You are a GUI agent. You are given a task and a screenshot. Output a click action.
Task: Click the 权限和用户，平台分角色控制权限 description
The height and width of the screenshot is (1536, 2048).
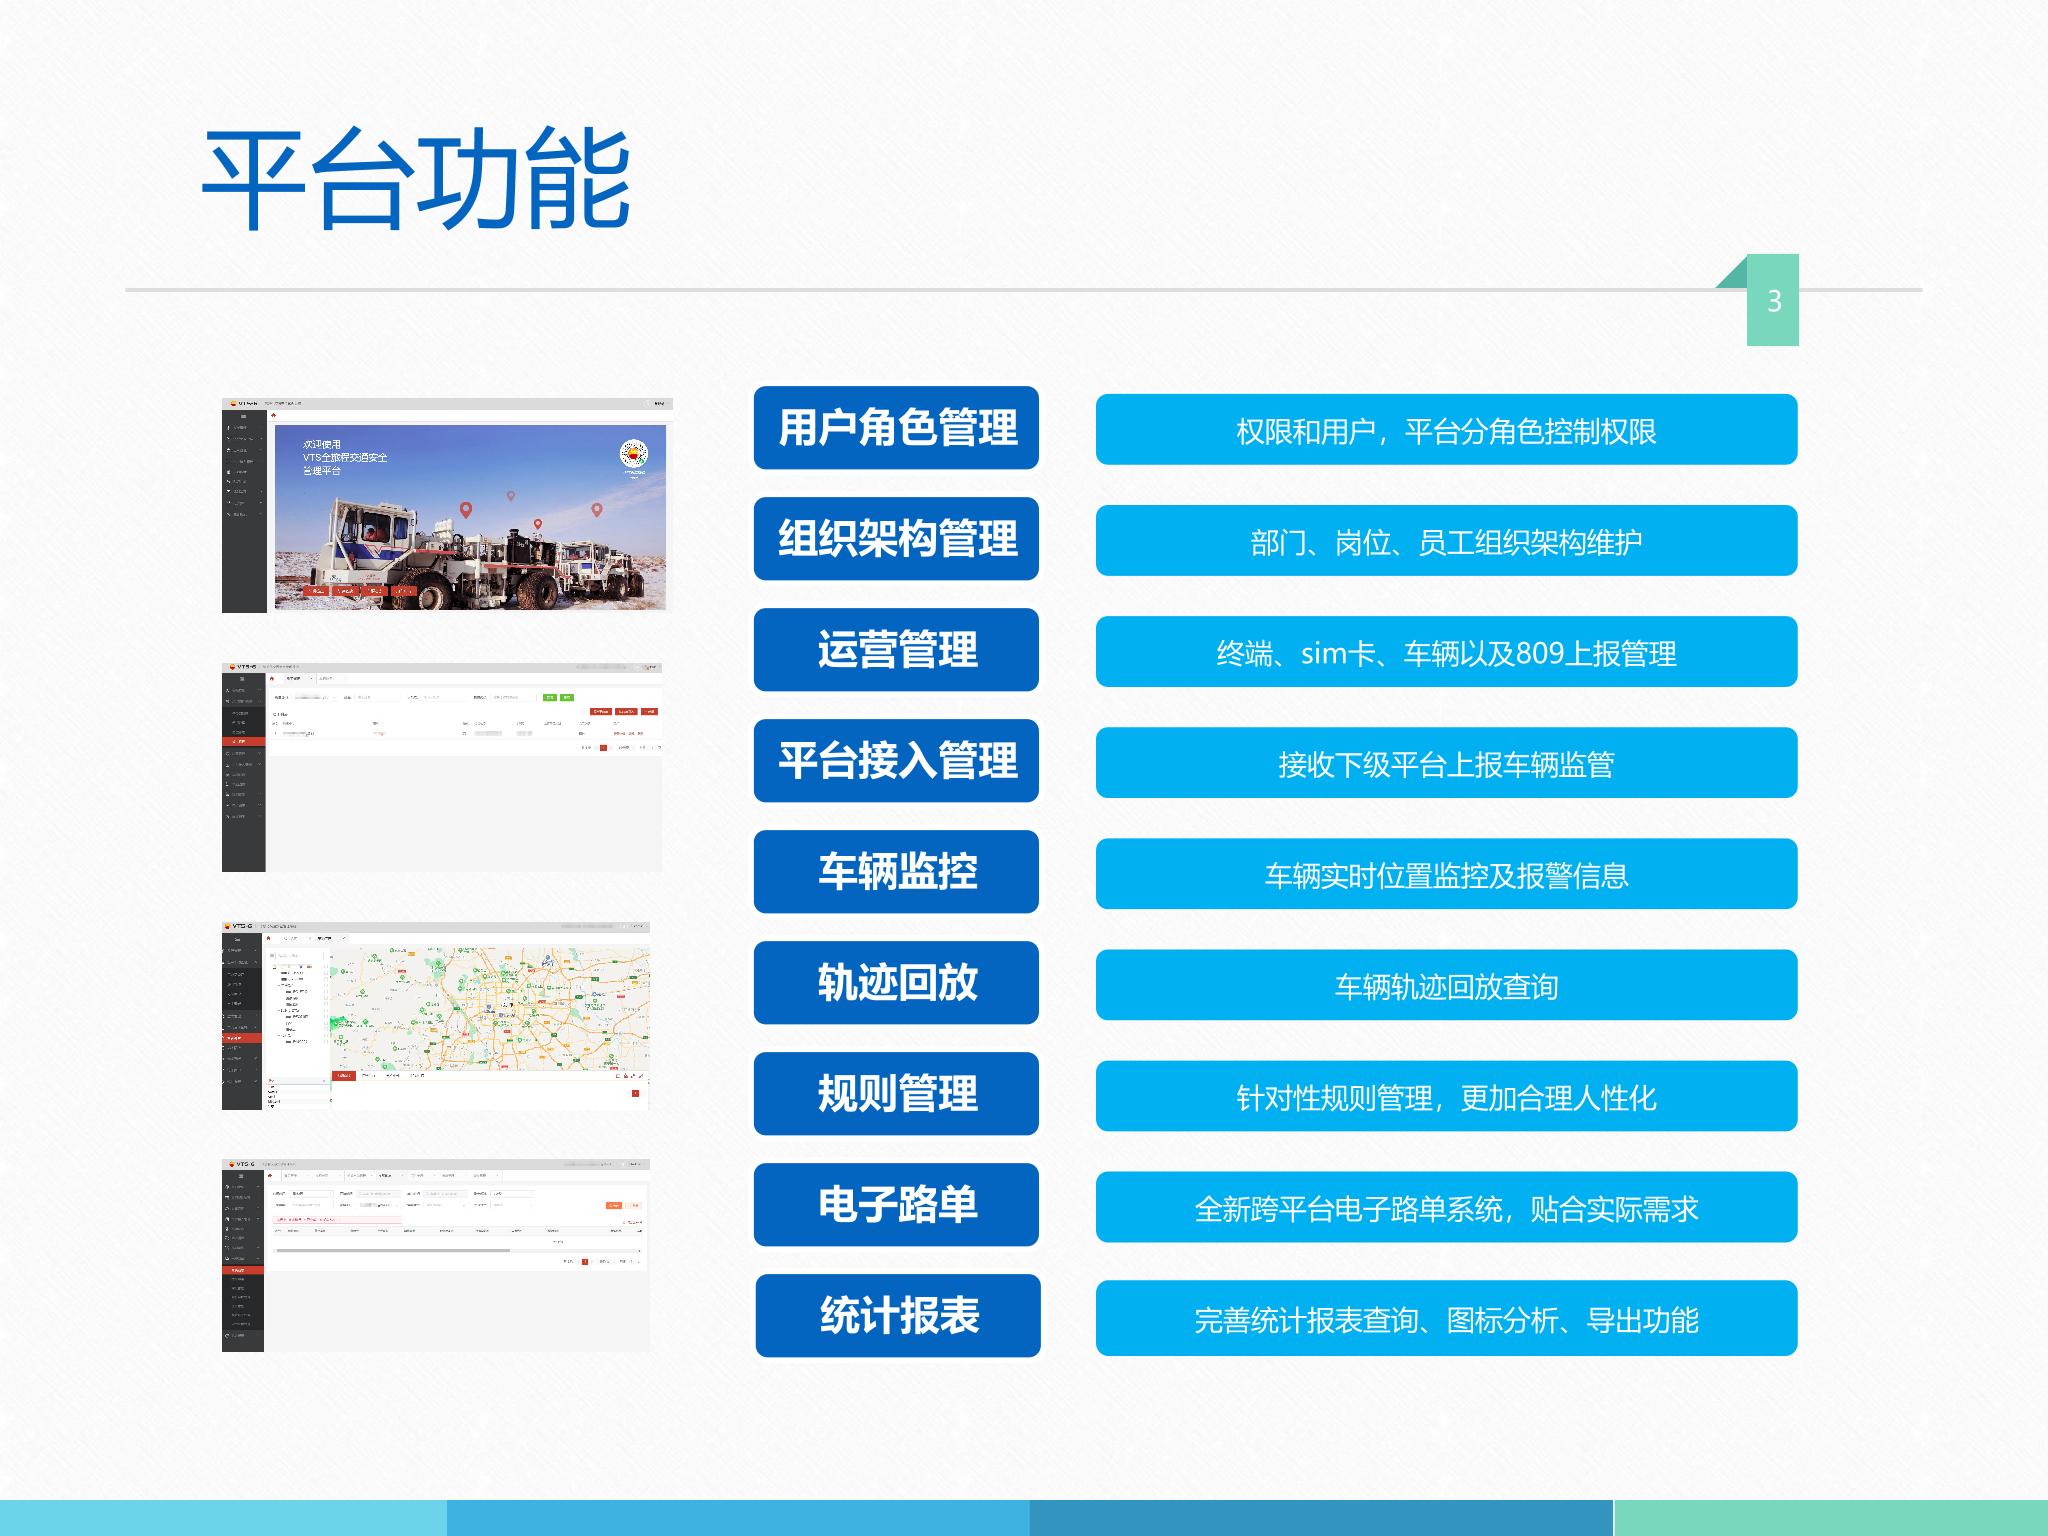pos(1446,430)
